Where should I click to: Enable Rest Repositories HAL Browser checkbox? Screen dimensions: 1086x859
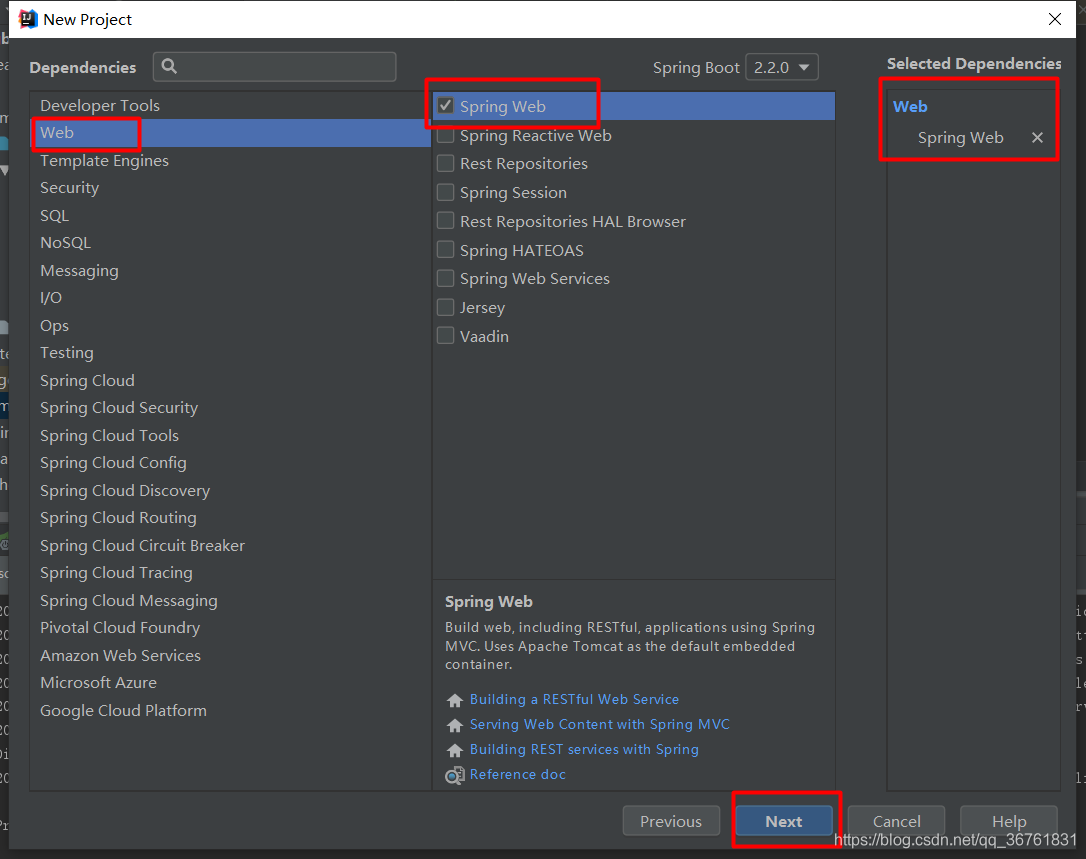pyautogui.click(x=446, y=221)
